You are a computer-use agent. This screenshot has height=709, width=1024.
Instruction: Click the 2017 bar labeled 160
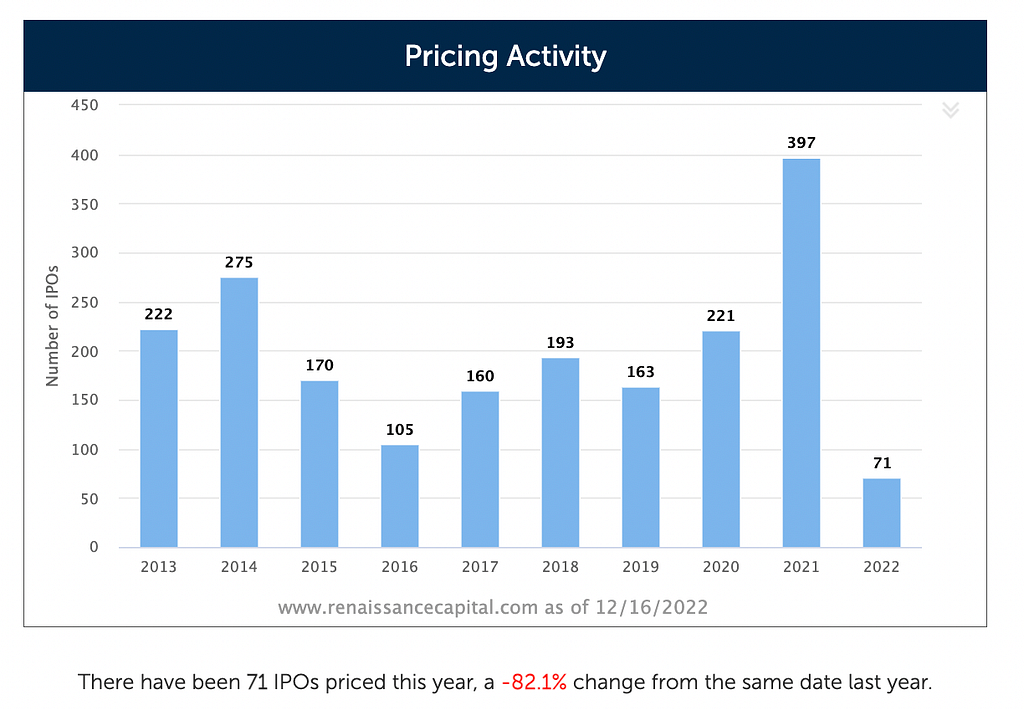click(480, 469)
